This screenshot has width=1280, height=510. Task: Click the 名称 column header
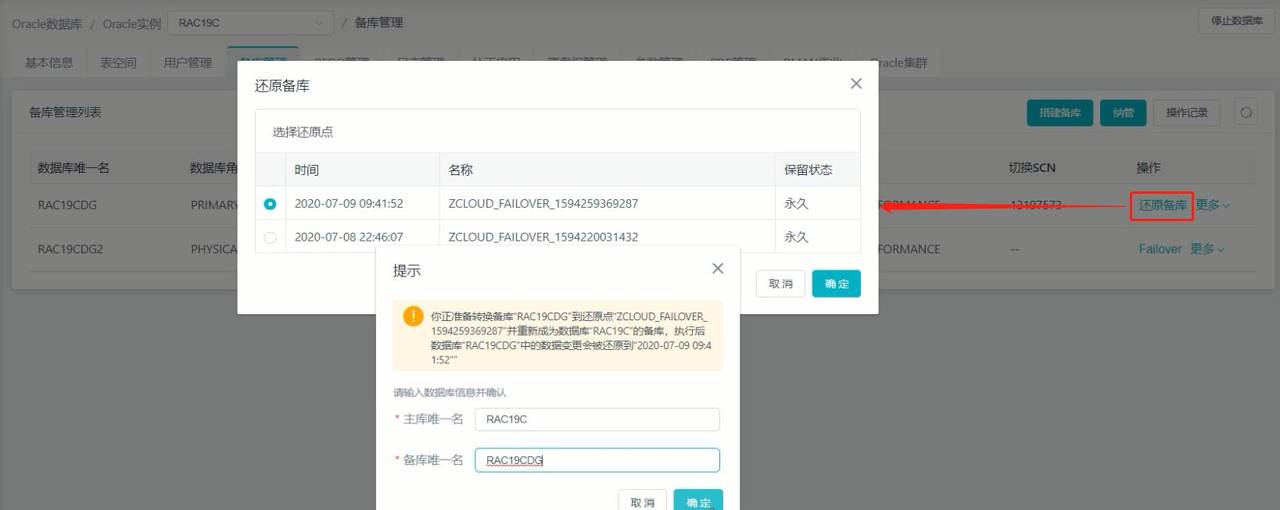coord(461,170)
